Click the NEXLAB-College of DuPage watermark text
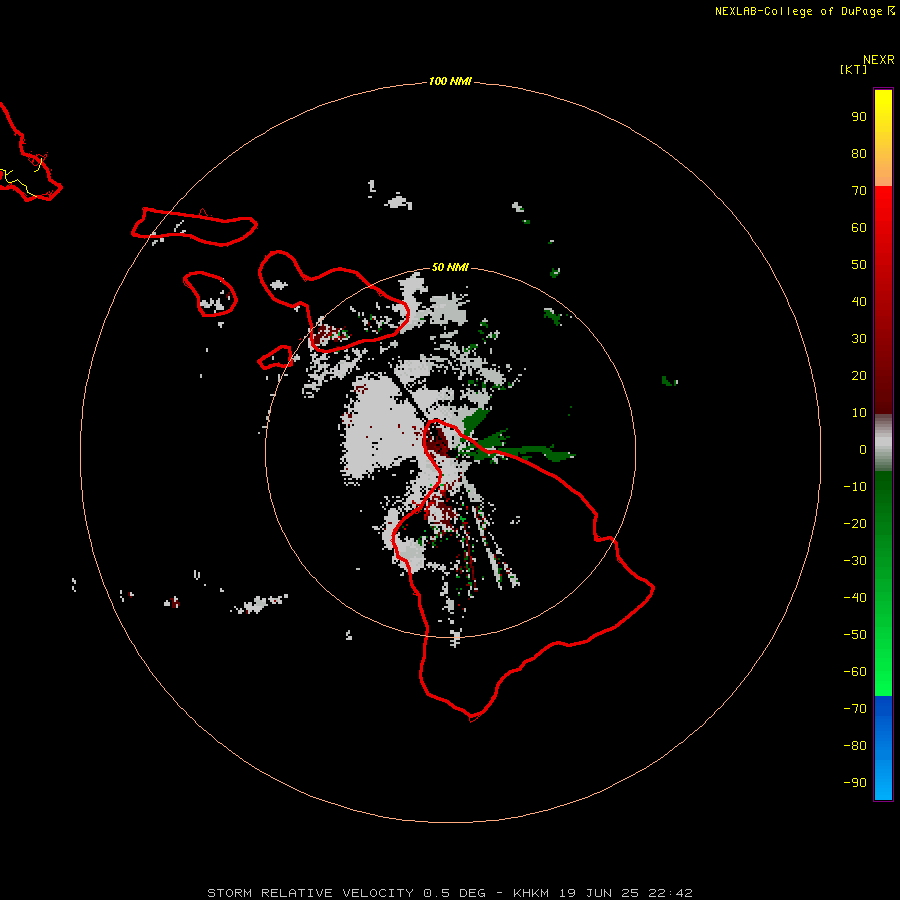Screen dimensions: 900x900 click(805, 11)
